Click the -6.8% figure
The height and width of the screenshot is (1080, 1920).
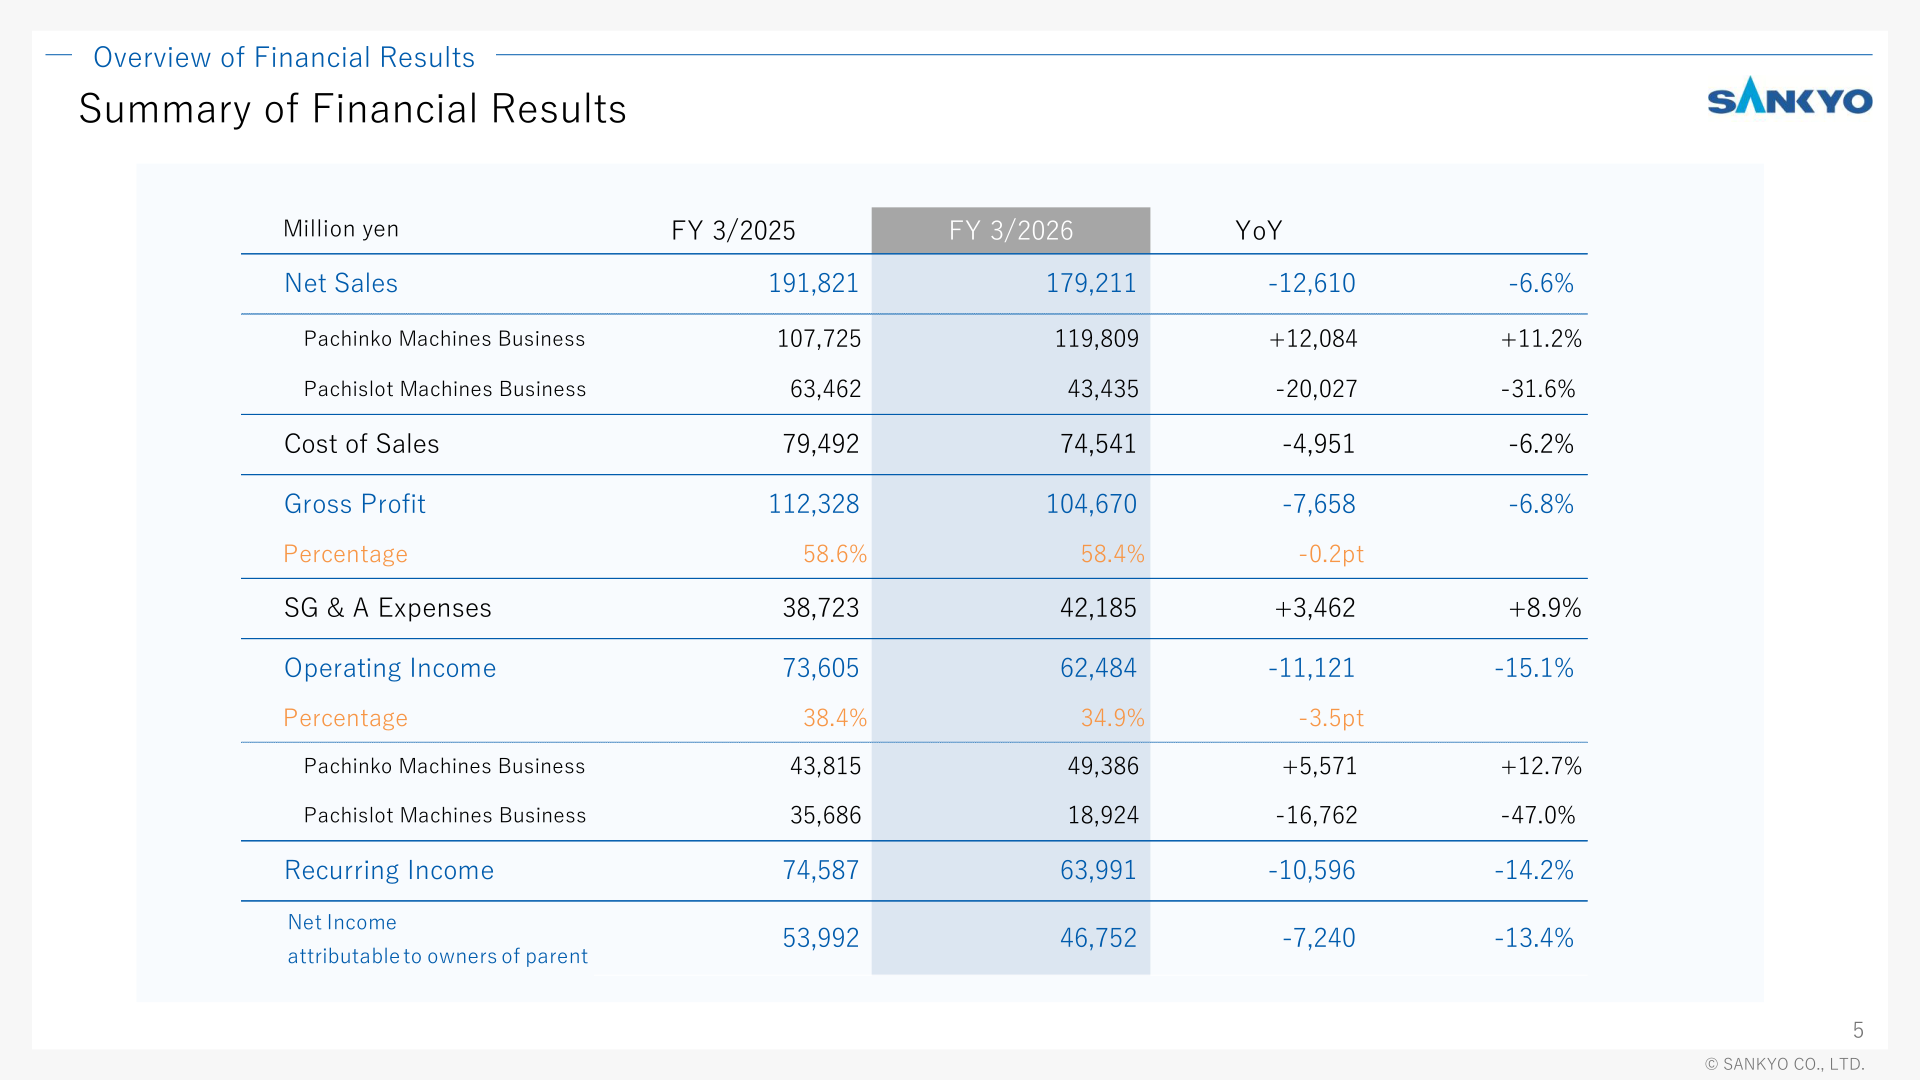tap(1541, 504)
